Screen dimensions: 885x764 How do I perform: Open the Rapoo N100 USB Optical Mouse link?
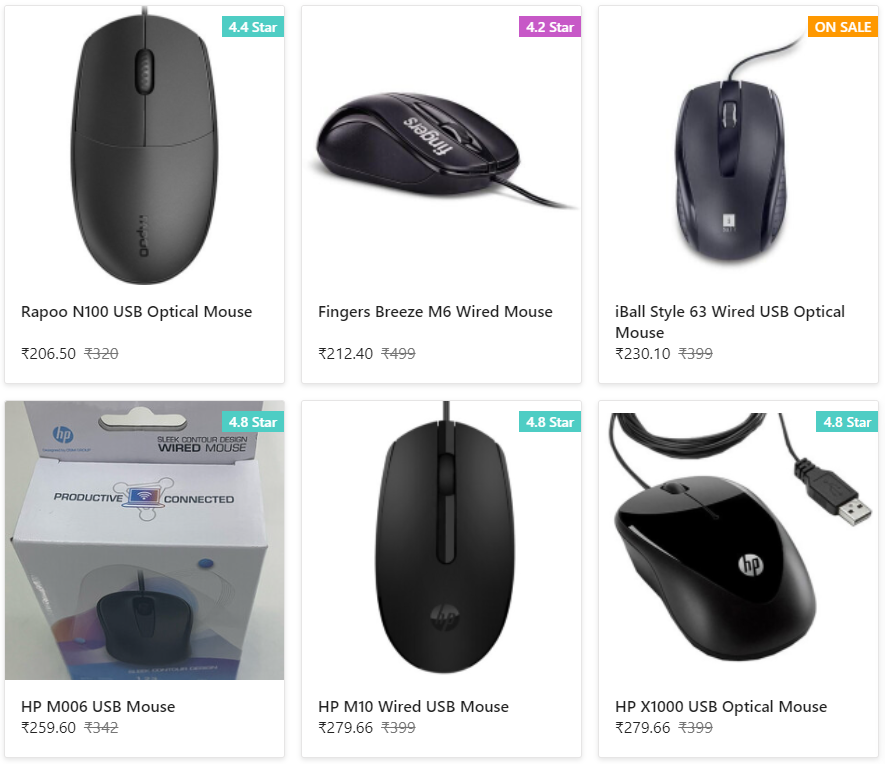(136, 311)
